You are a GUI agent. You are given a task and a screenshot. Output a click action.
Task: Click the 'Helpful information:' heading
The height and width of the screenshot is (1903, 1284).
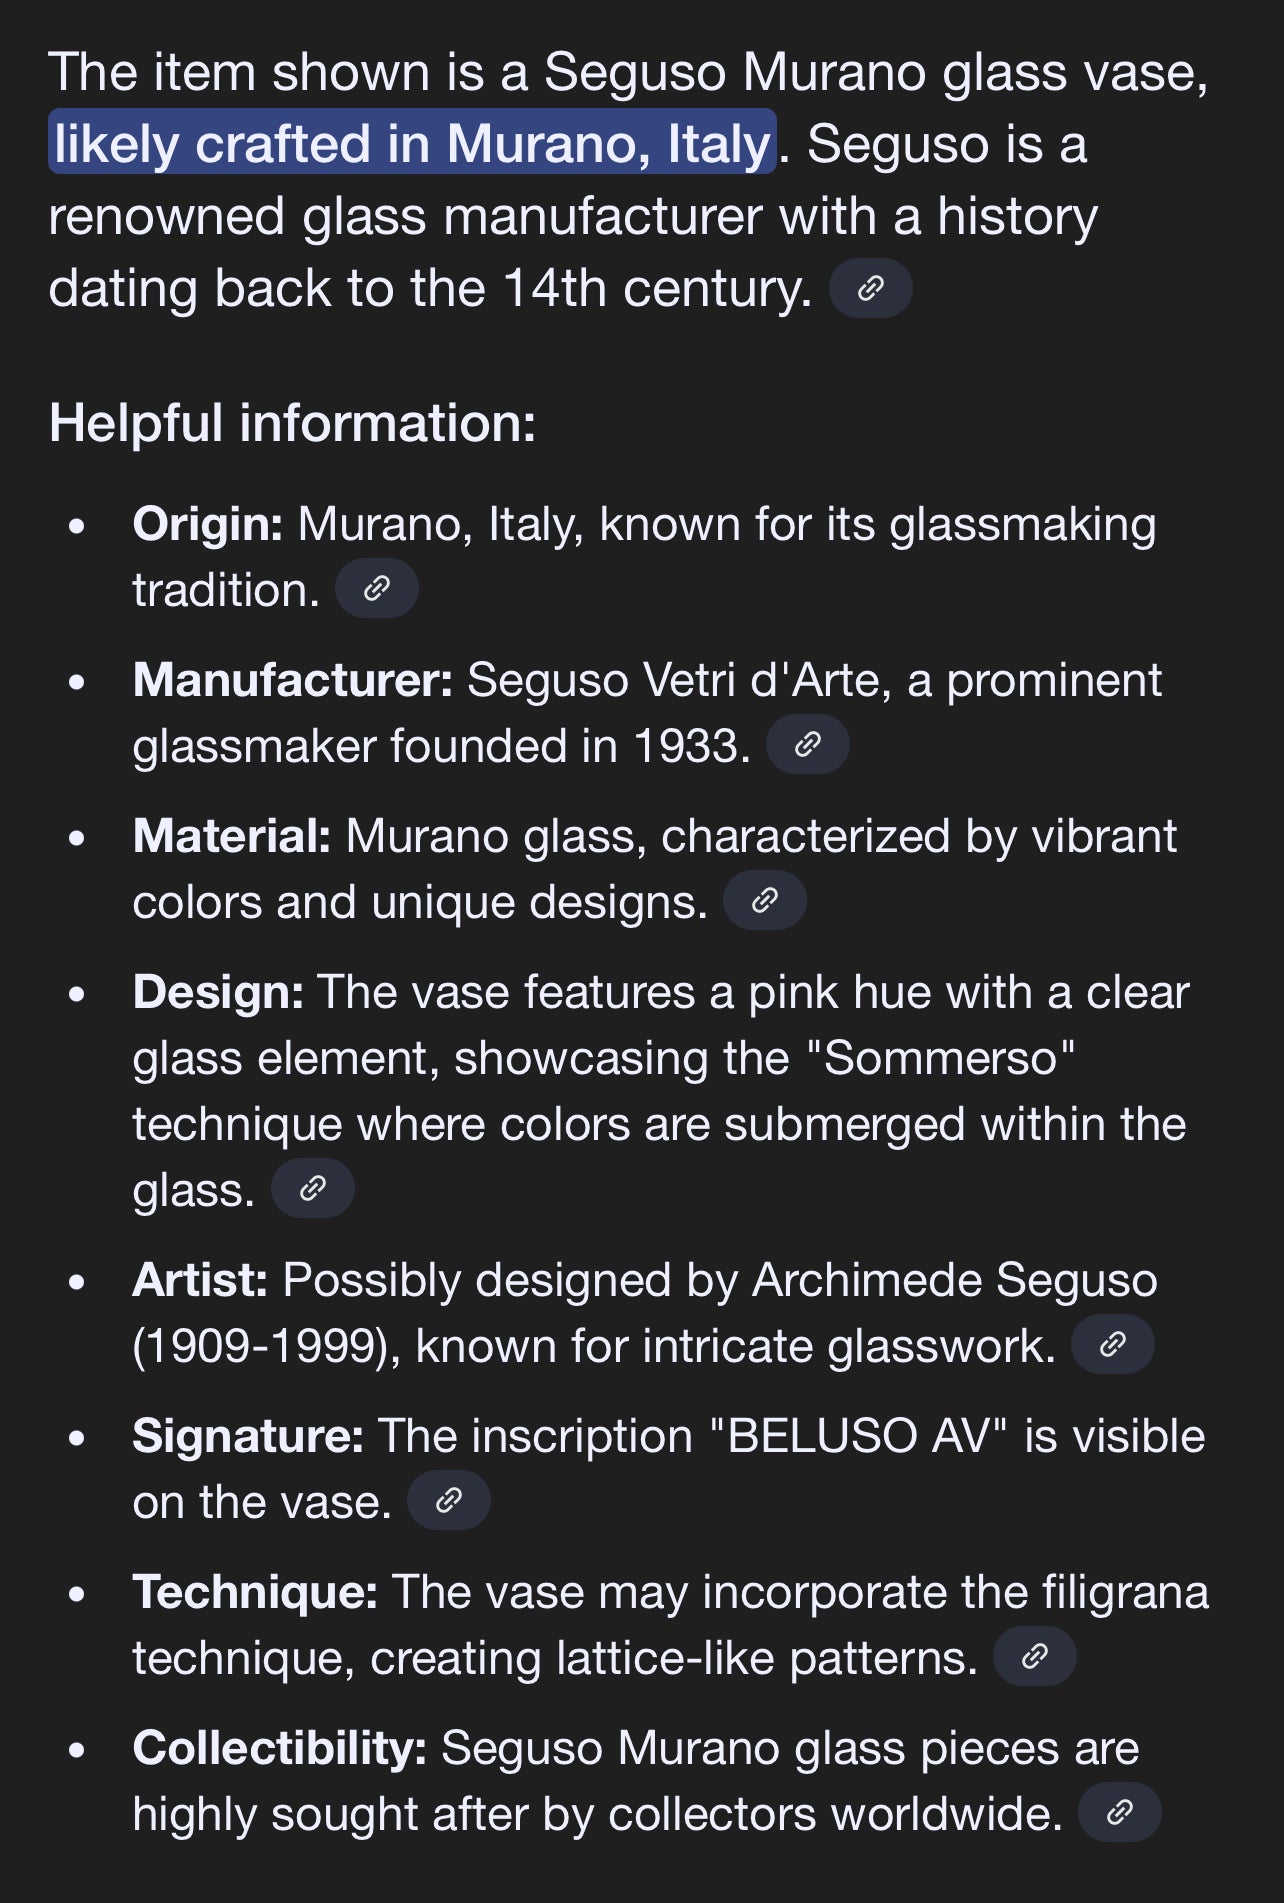pyautogui.click(x=292, y=423)
